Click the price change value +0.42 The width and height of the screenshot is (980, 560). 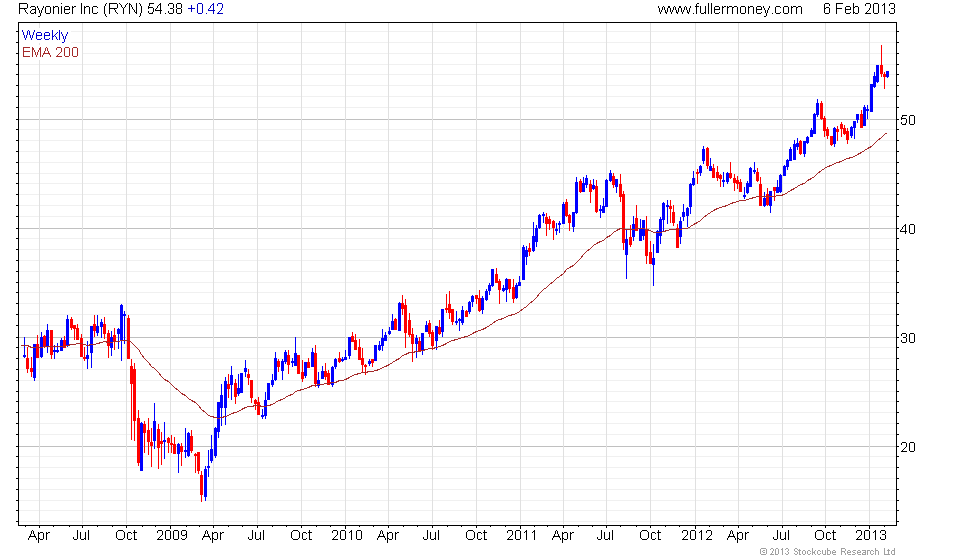click(x=206, y=9)
